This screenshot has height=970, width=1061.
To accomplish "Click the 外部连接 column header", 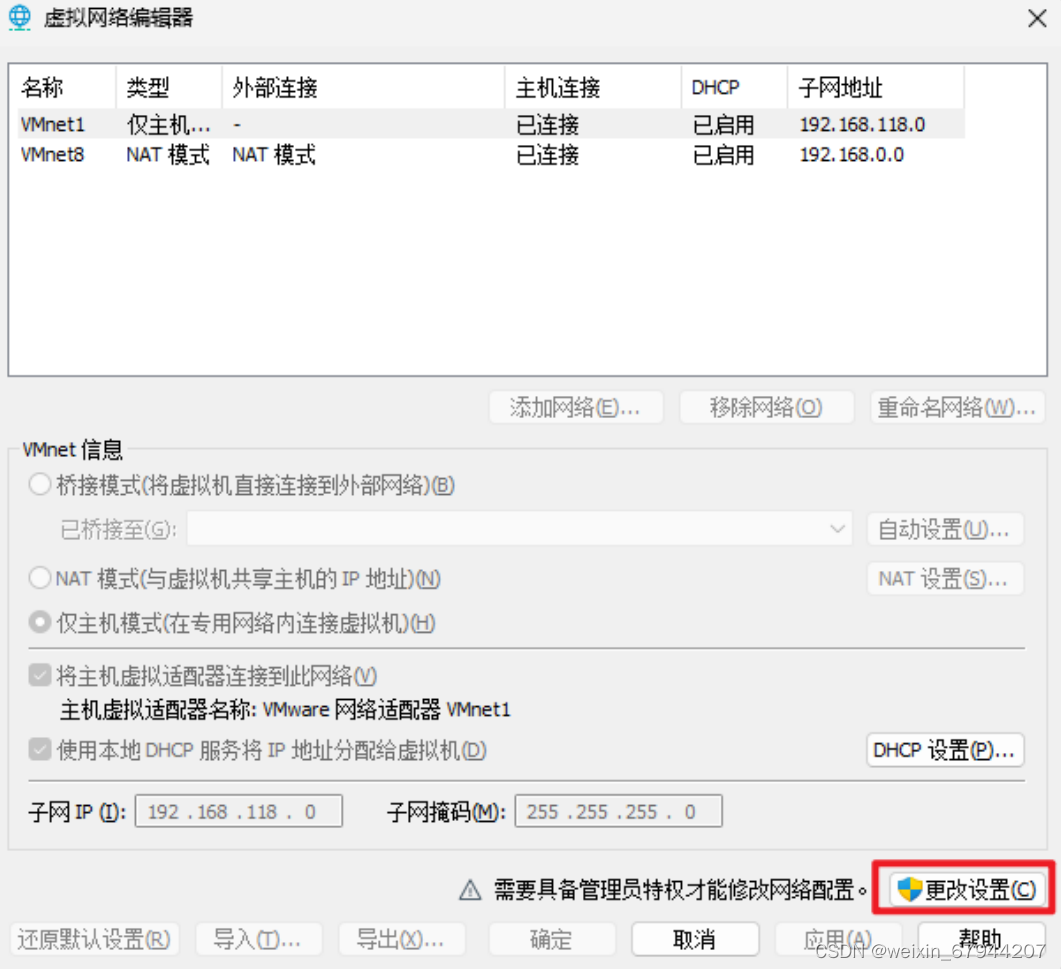I will click(363, 87).
